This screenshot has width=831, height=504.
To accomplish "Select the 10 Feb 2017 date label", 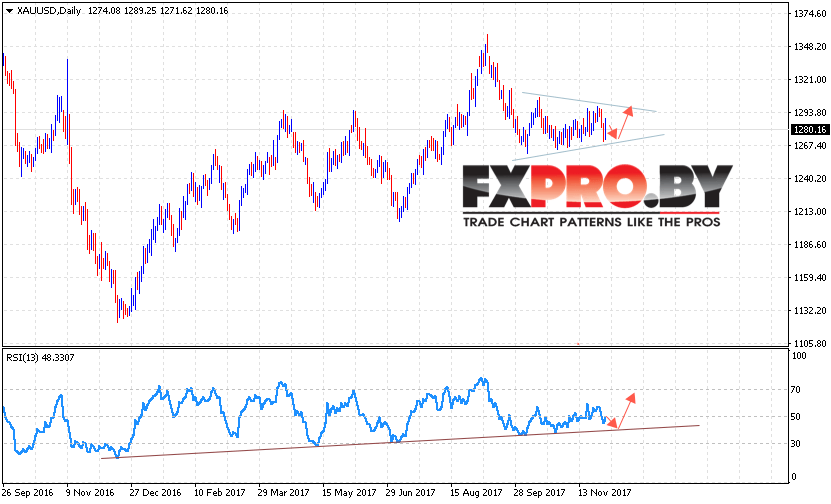I will 219,493.
